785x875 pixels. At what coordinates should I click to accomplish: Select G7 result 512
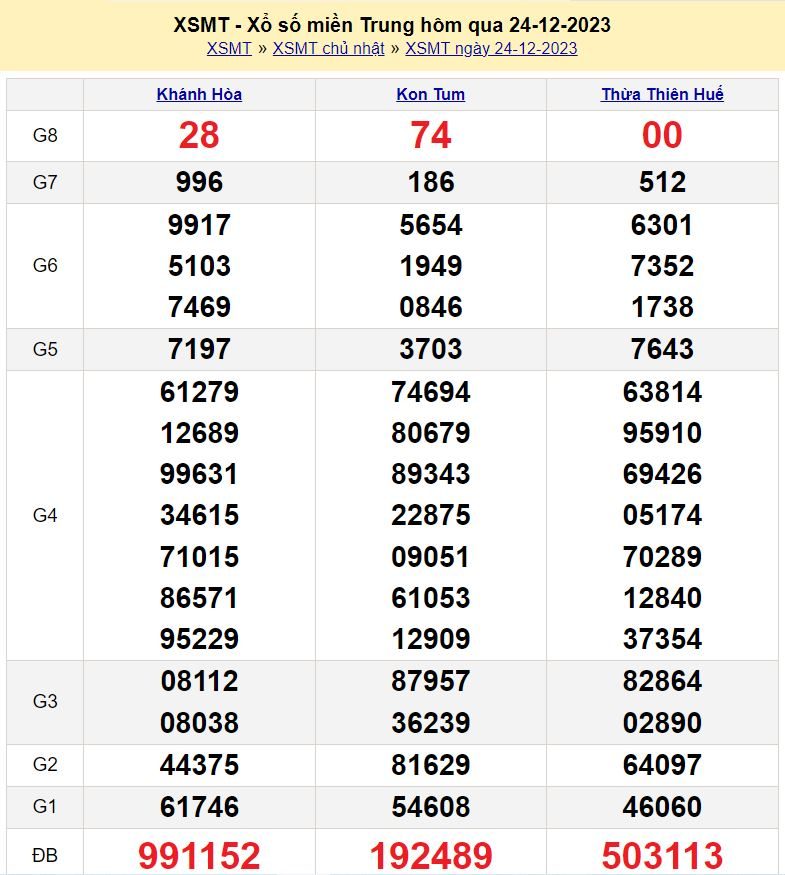pos(662,182)
